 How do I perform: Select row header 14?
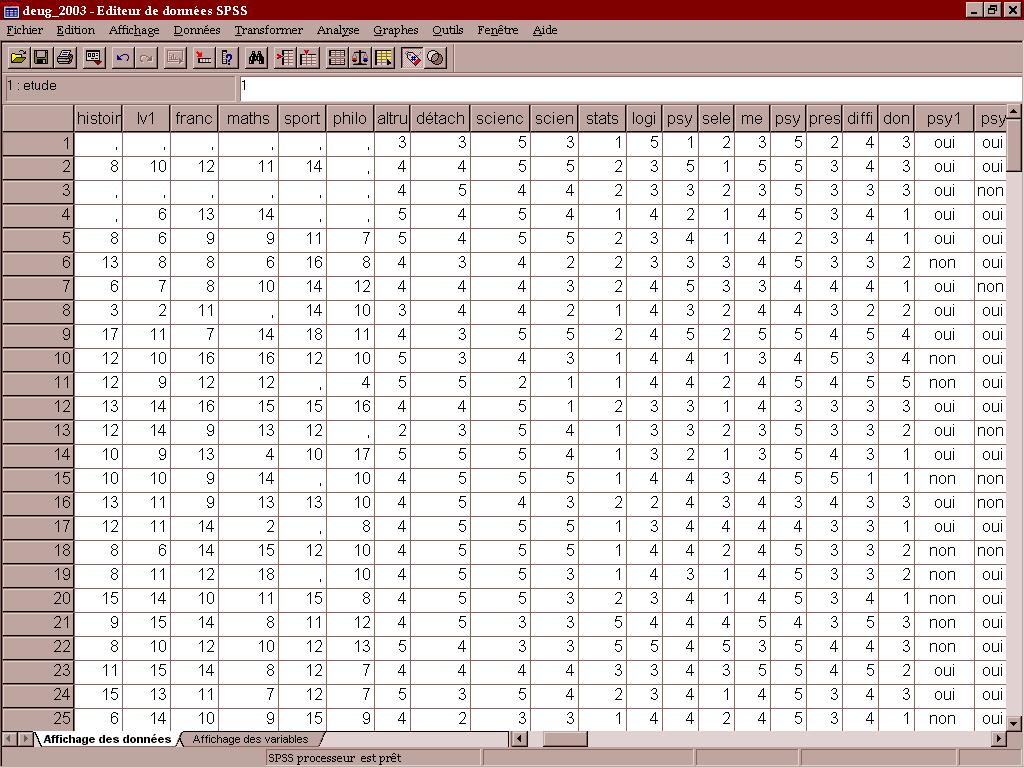(38, 455)
